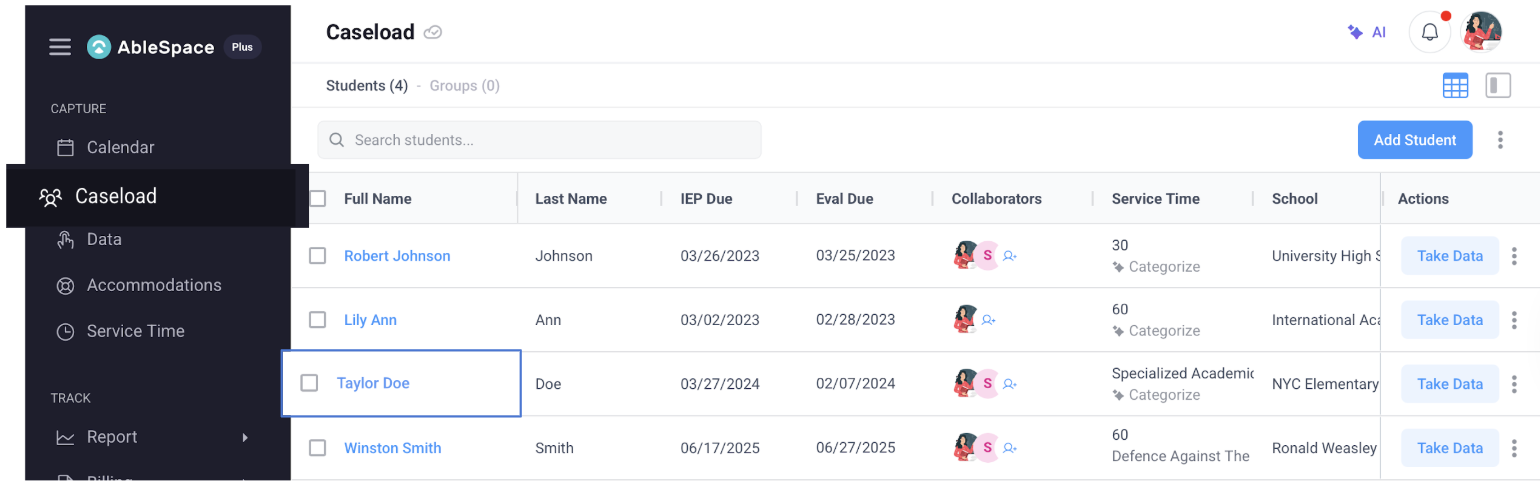Open Calendar in the sidebar
Viewport: 1540px width, 488px height.
(x=120, y=148)
